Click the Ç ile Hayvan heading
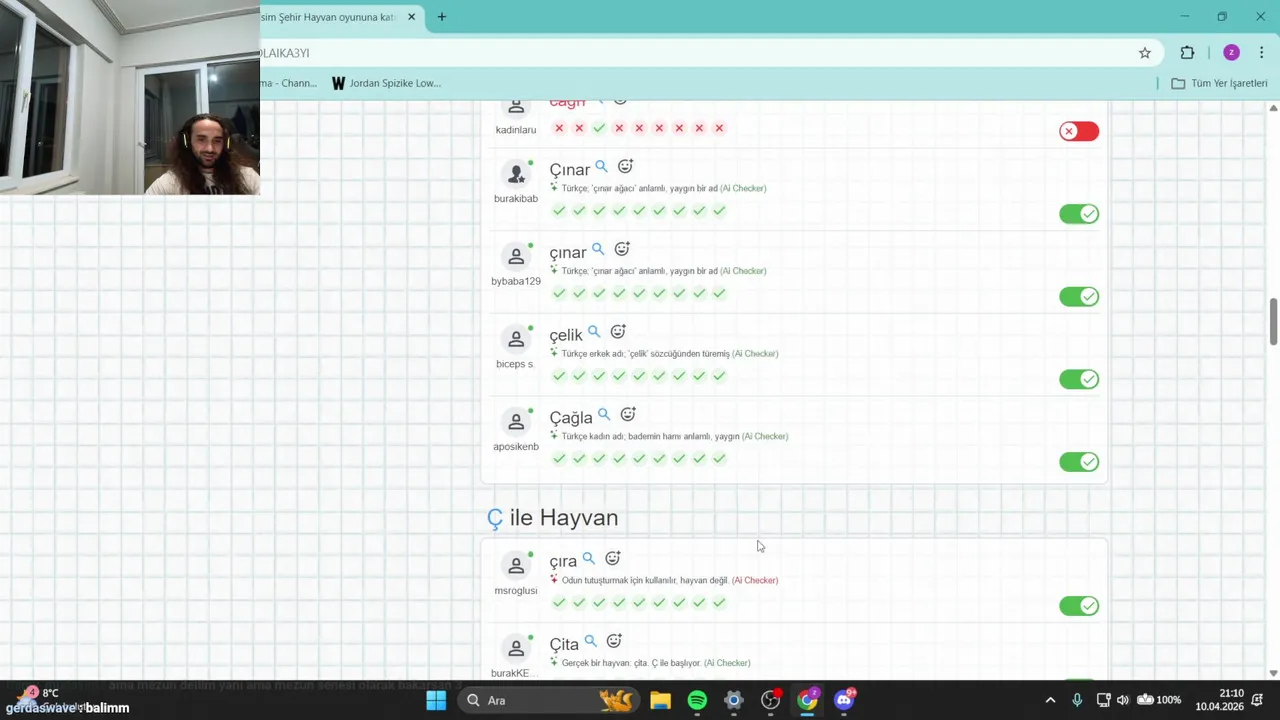1280x720 pixels. tap(552, 518)
